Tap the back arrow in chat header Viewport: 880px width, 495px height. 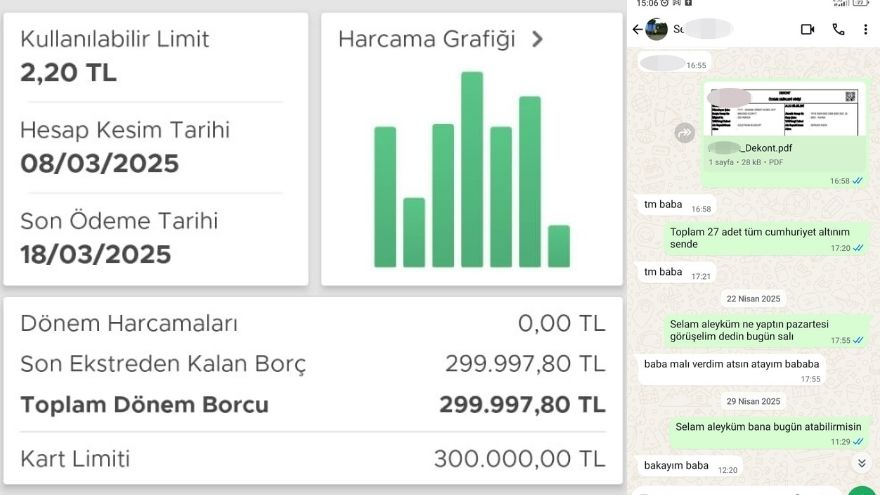[637, 30]
